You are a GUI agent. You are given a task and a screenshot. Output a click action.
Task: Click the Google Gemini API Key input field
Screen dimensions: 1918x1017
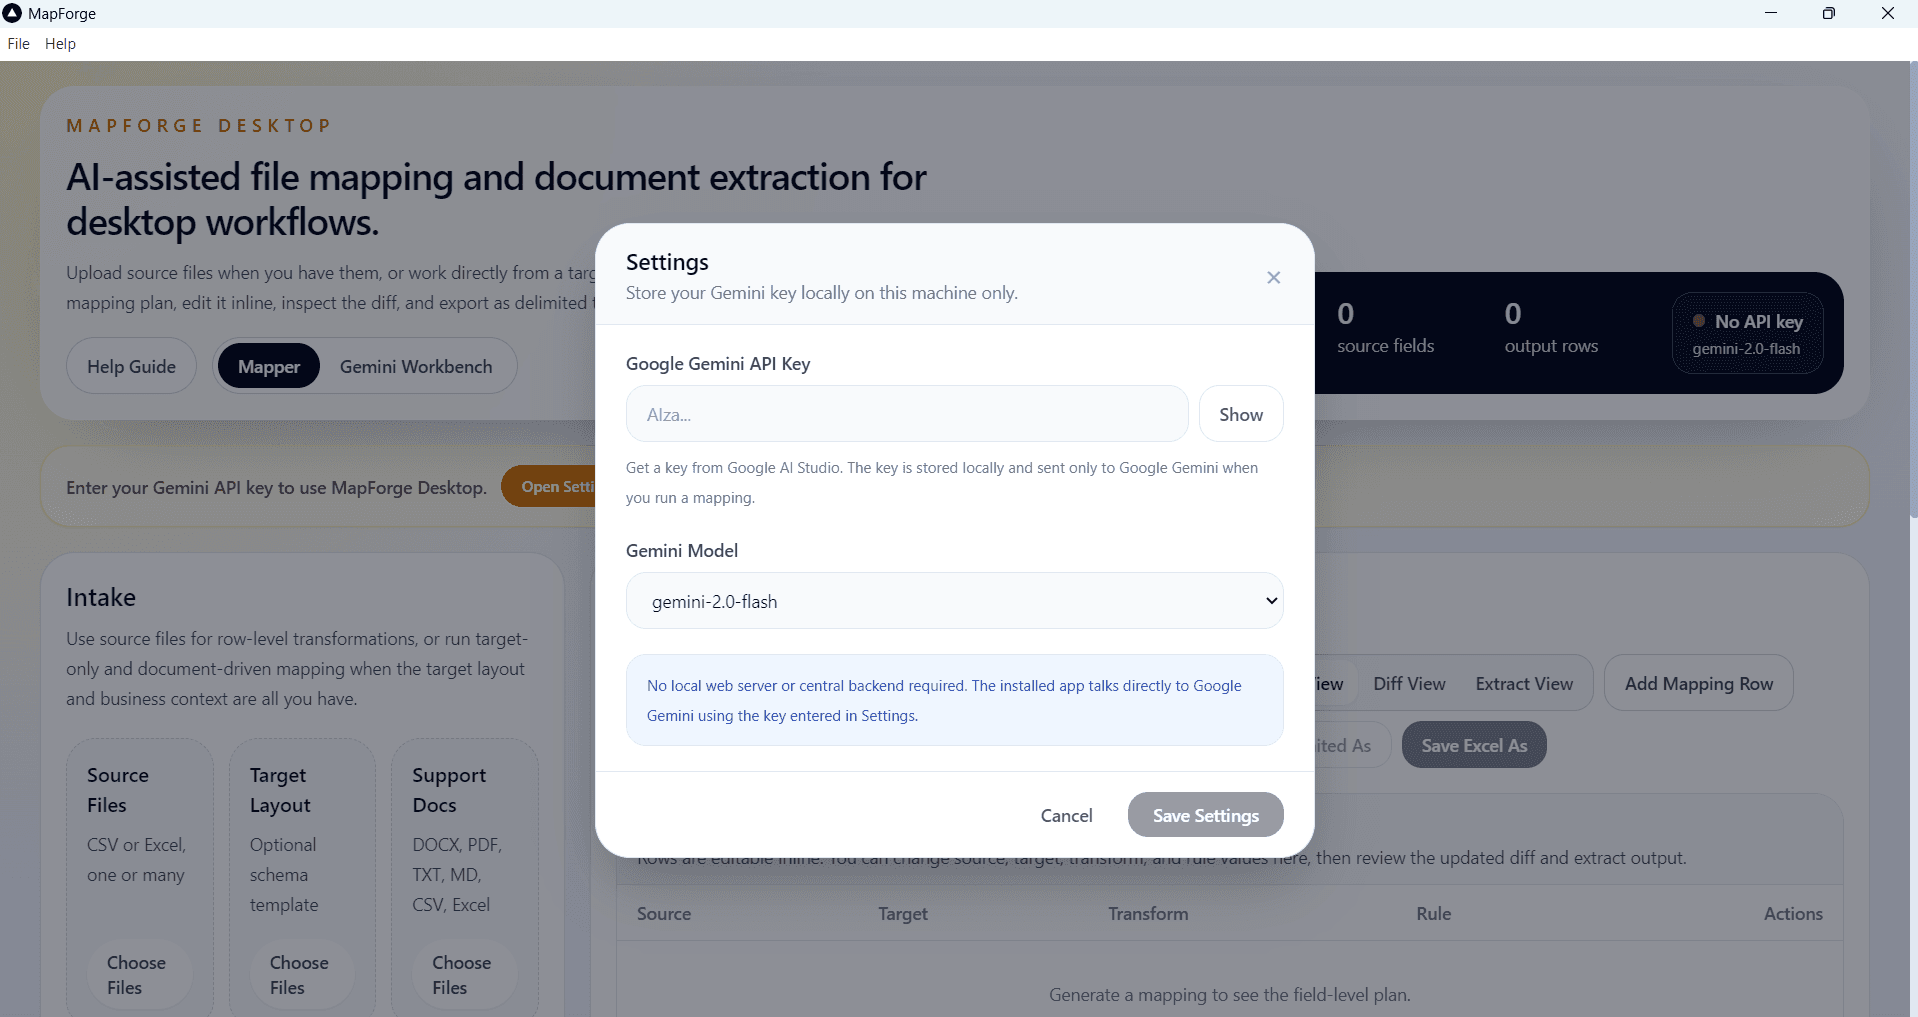tap(907, 414)
